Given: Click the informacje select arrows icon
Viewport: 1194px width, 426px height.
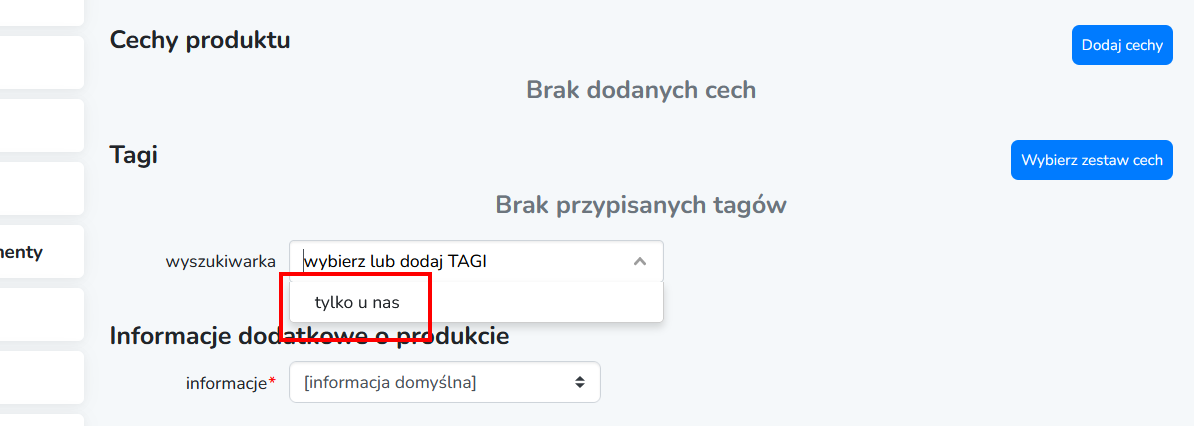Looking at the screenshot, I should coord(579,382).
